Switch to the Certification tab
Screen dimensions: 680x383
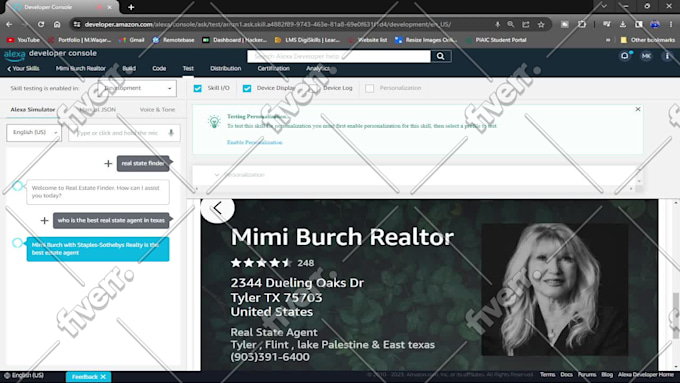tap(273, 69)
